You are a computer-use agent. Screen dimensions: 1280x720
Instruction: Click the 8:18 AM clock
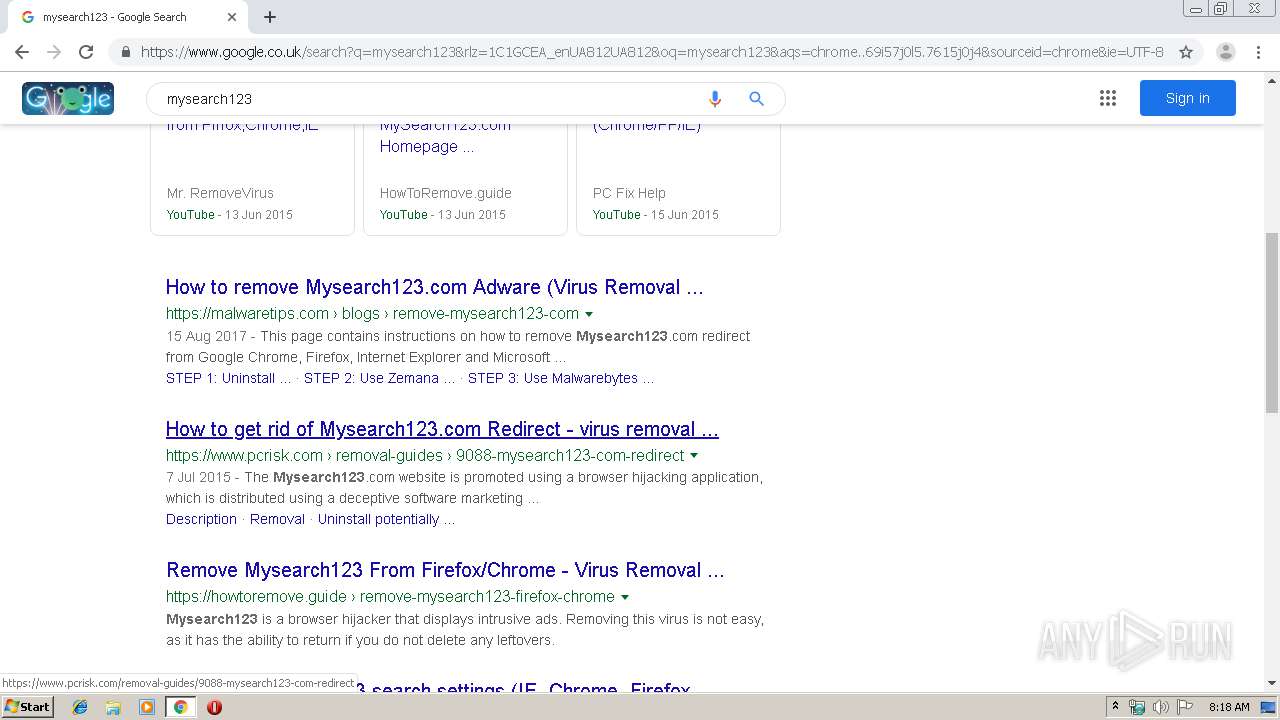point(1229,707)
